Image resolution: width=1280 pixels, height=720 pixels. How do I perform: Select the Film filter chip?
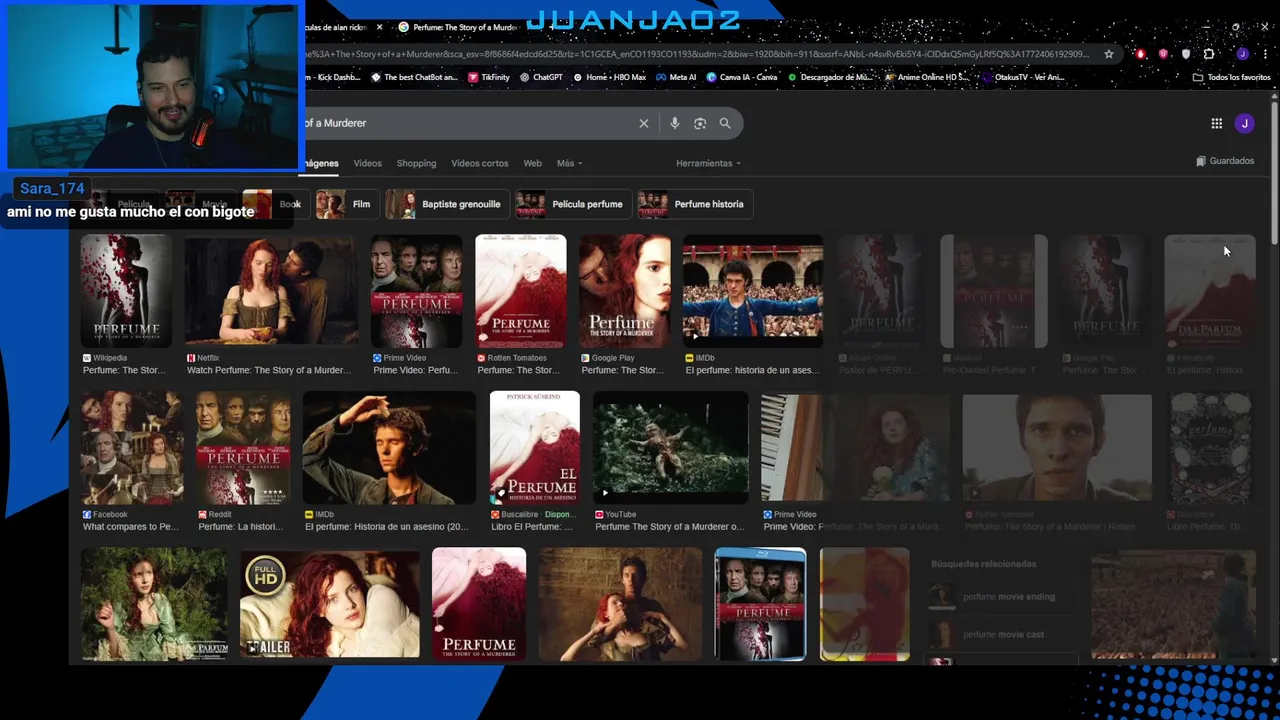tap(346, 204)
